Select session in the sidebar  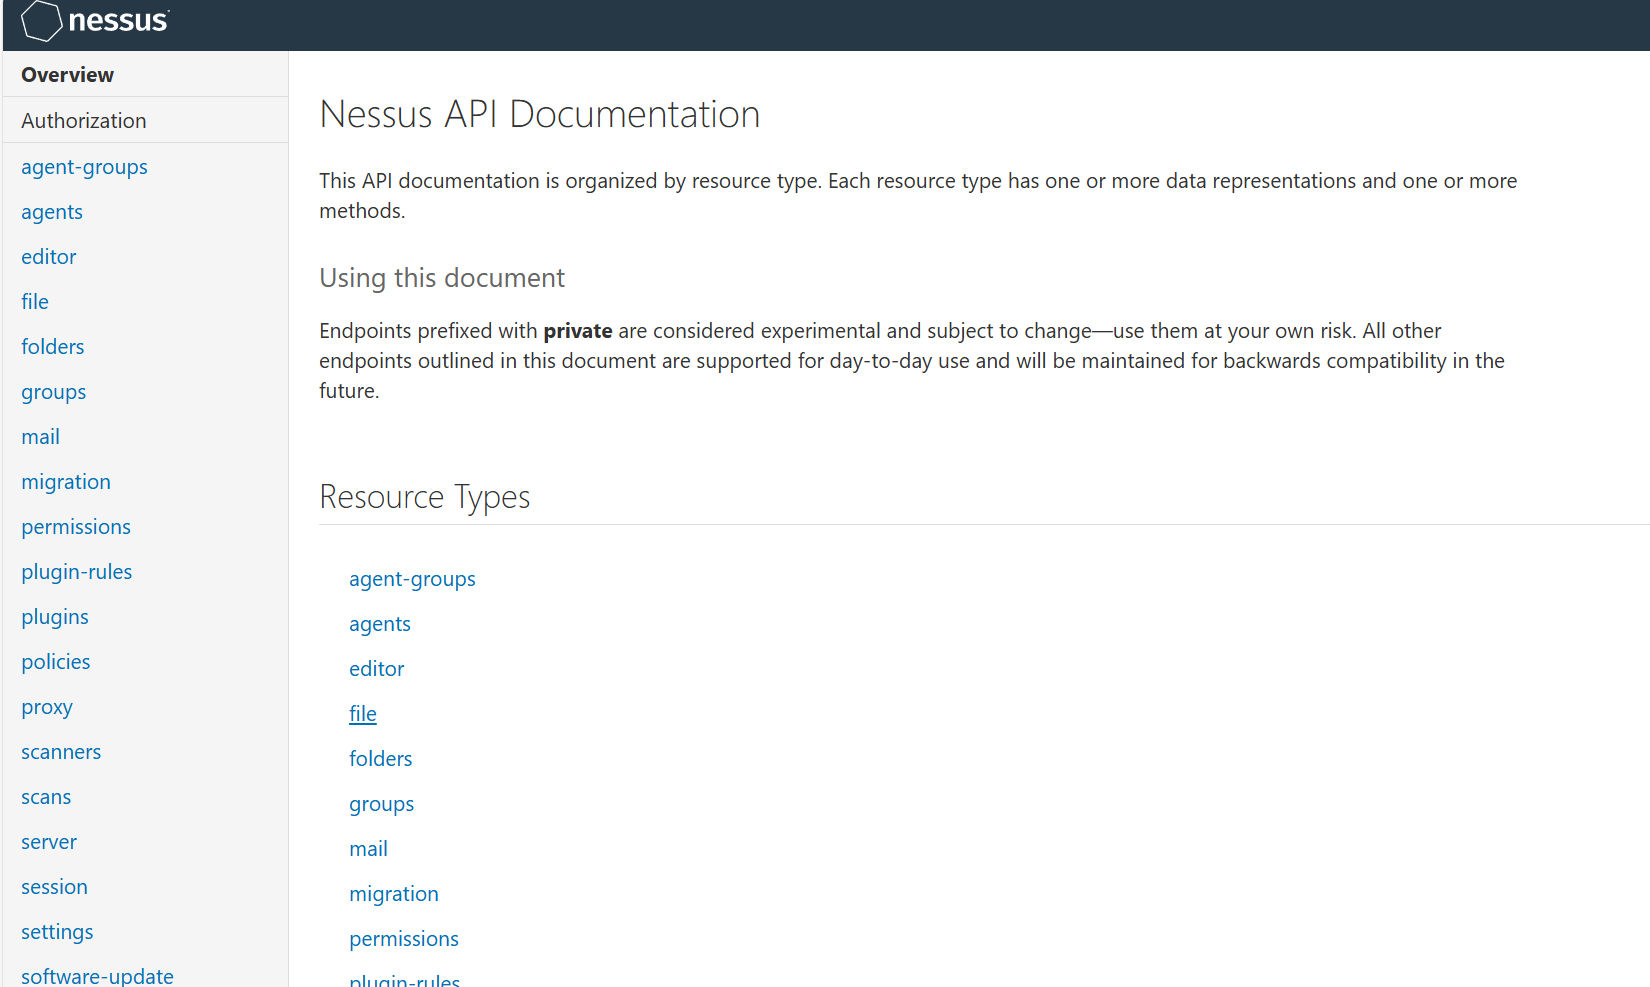coord(55,887)
